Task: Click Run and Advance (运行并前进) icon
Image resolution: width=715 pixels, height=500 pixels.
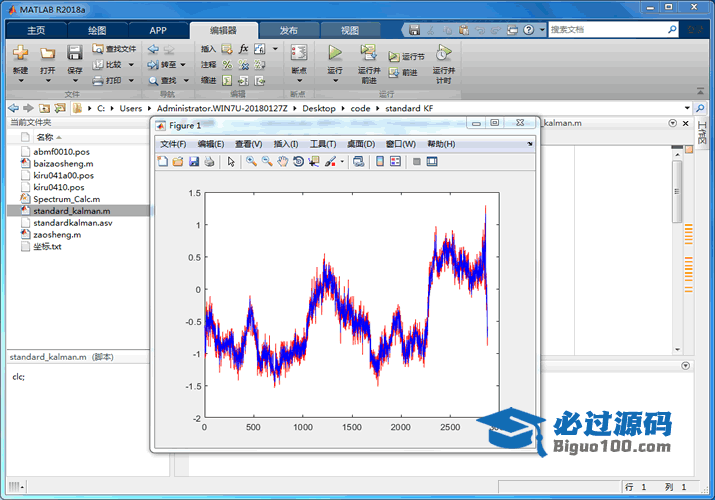Action: pyautogui.click(x=368, y=52)
